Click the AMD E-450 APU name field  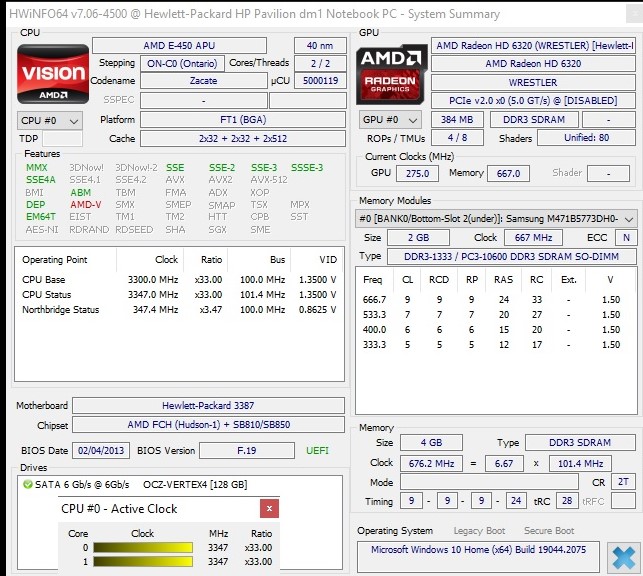[179, 46]
